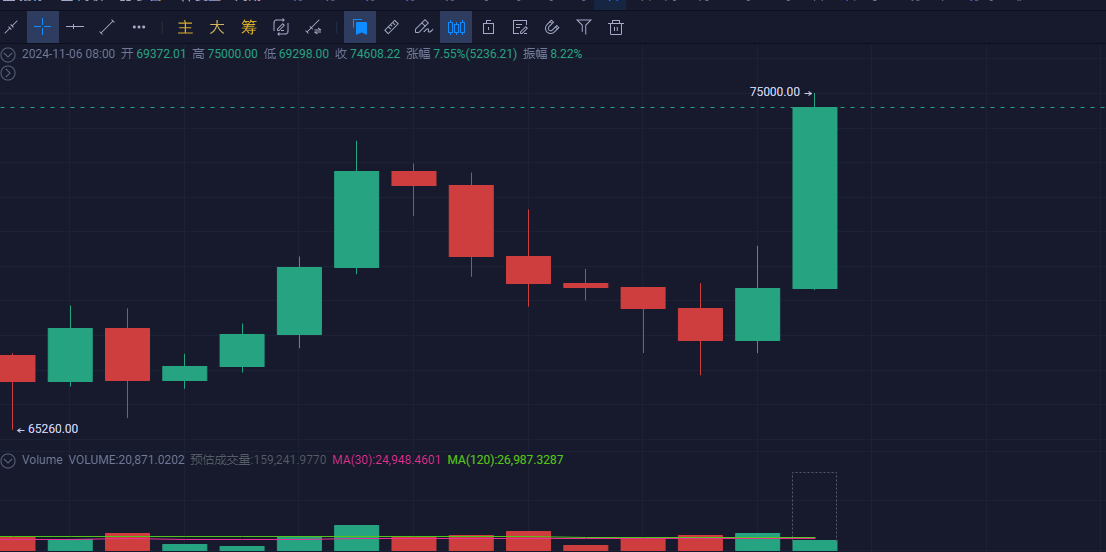Screen dimensions: 1106x552
Task: Click the rotate/replay square icon
Action: (x=281, y=27)
